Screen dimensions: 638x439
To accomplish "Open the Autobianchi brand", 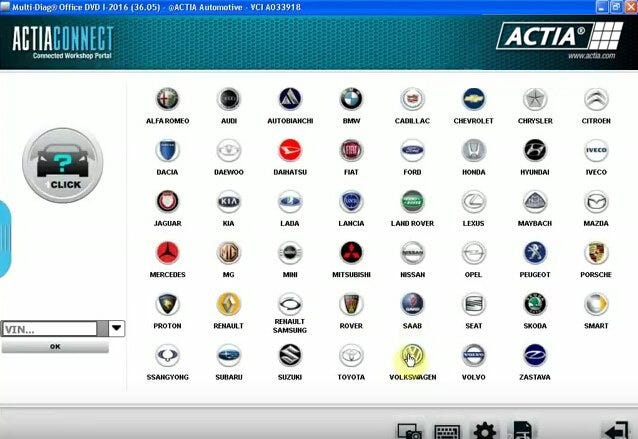I will coord(290,99).
